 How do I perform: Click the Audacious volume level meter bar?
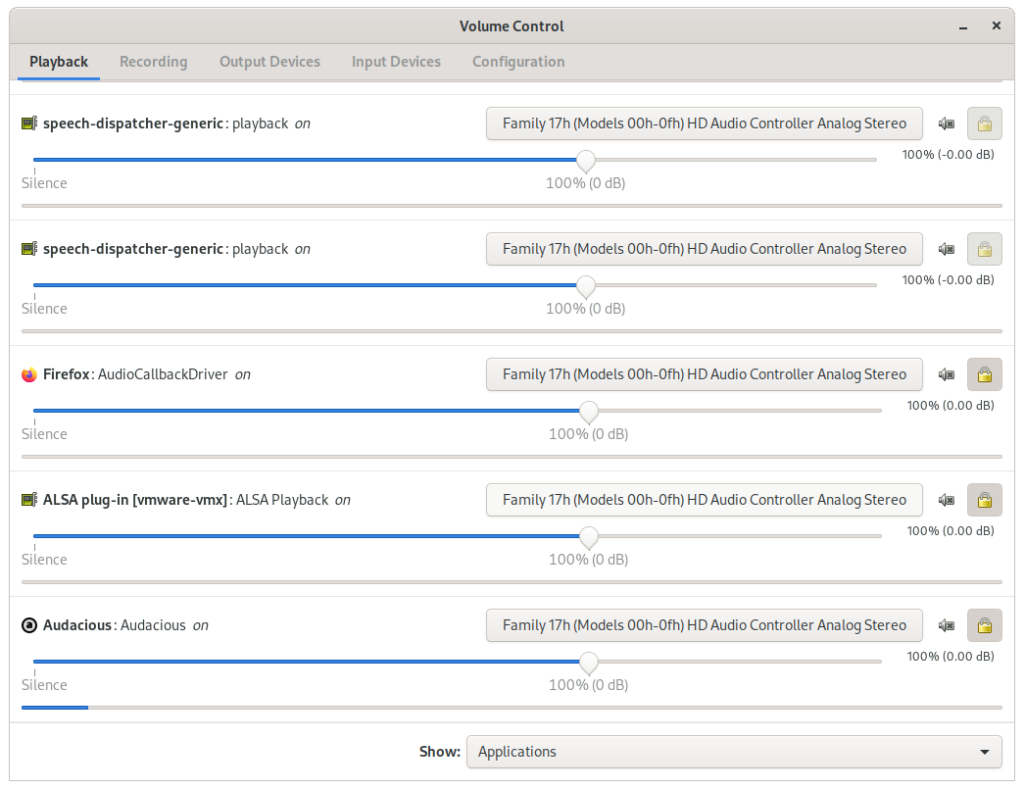511,708
